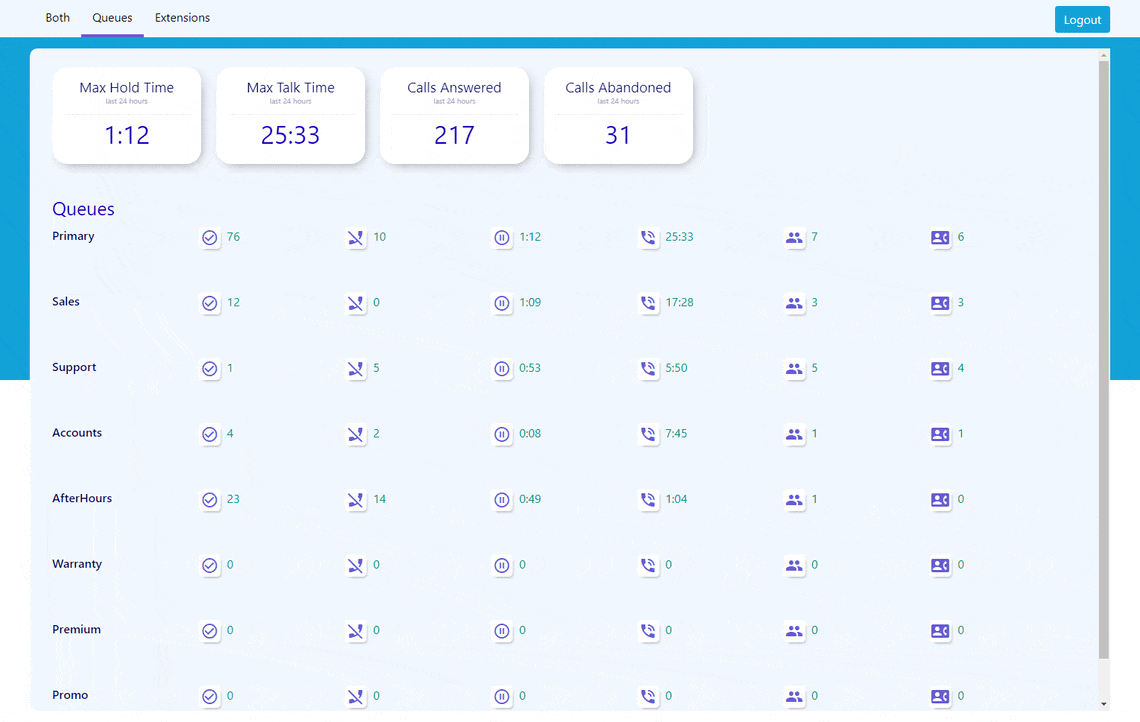The height and width of the screenshot is (722, 1140).
Task: Select the answered checkmark icon for Promo
Action: [210, 696]
